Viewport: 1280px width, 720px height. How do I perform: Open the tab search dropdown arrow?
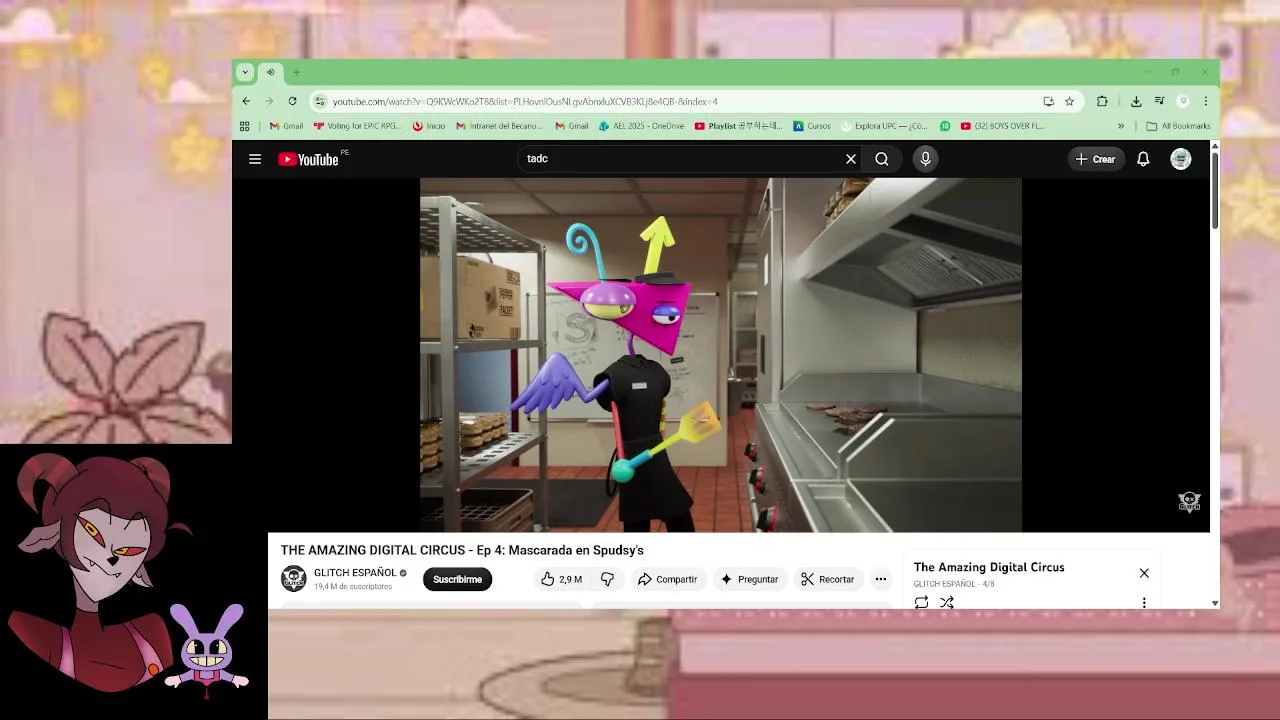[x=245, y=72]
